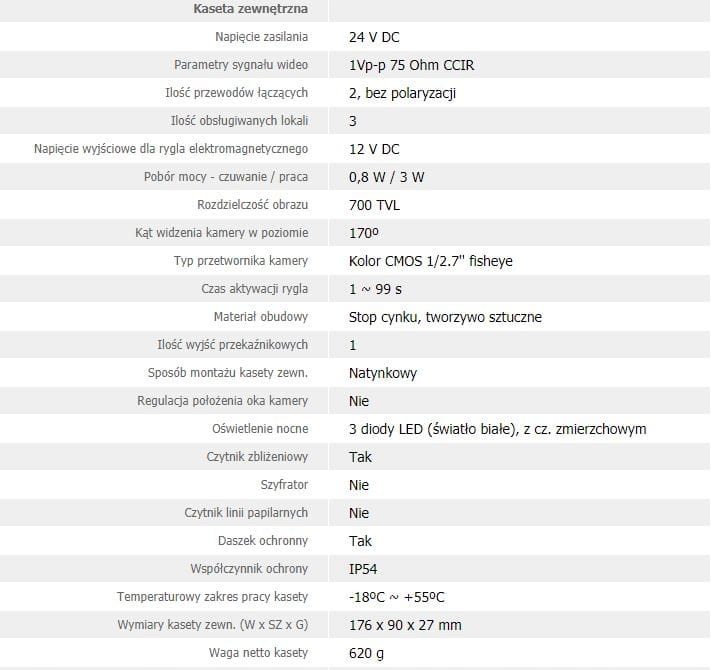
Task: Click 'Ilość przewodów łączących' row label
Action: click(x=238, y=93)
